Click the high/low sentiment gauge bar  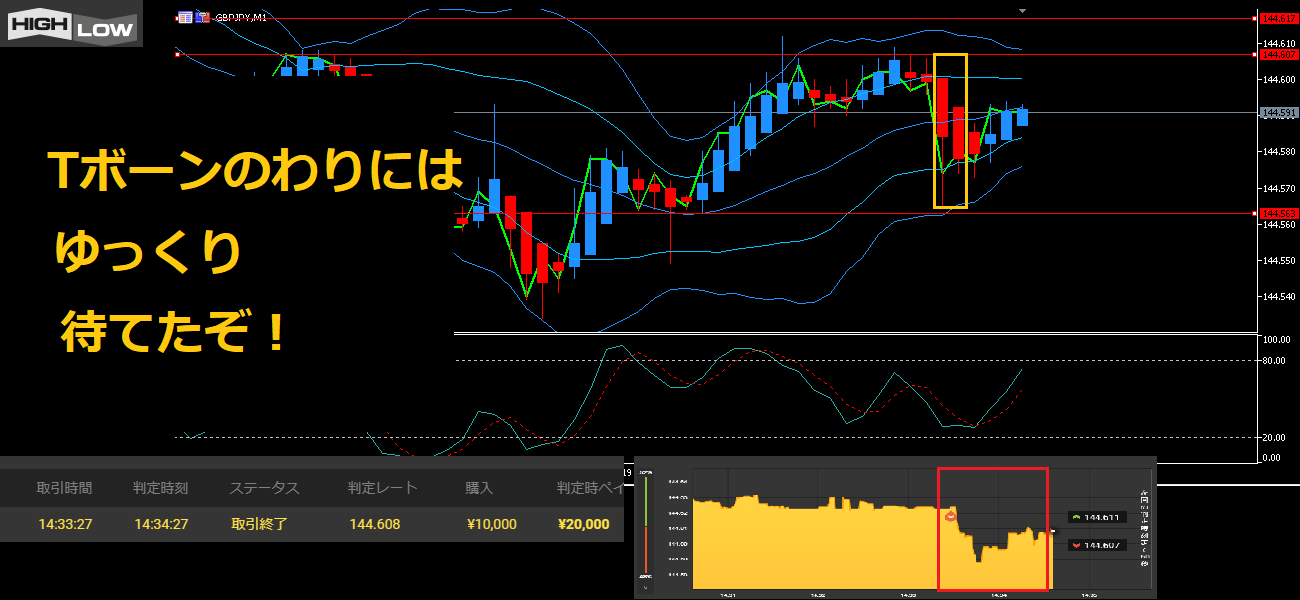(646, 526)
